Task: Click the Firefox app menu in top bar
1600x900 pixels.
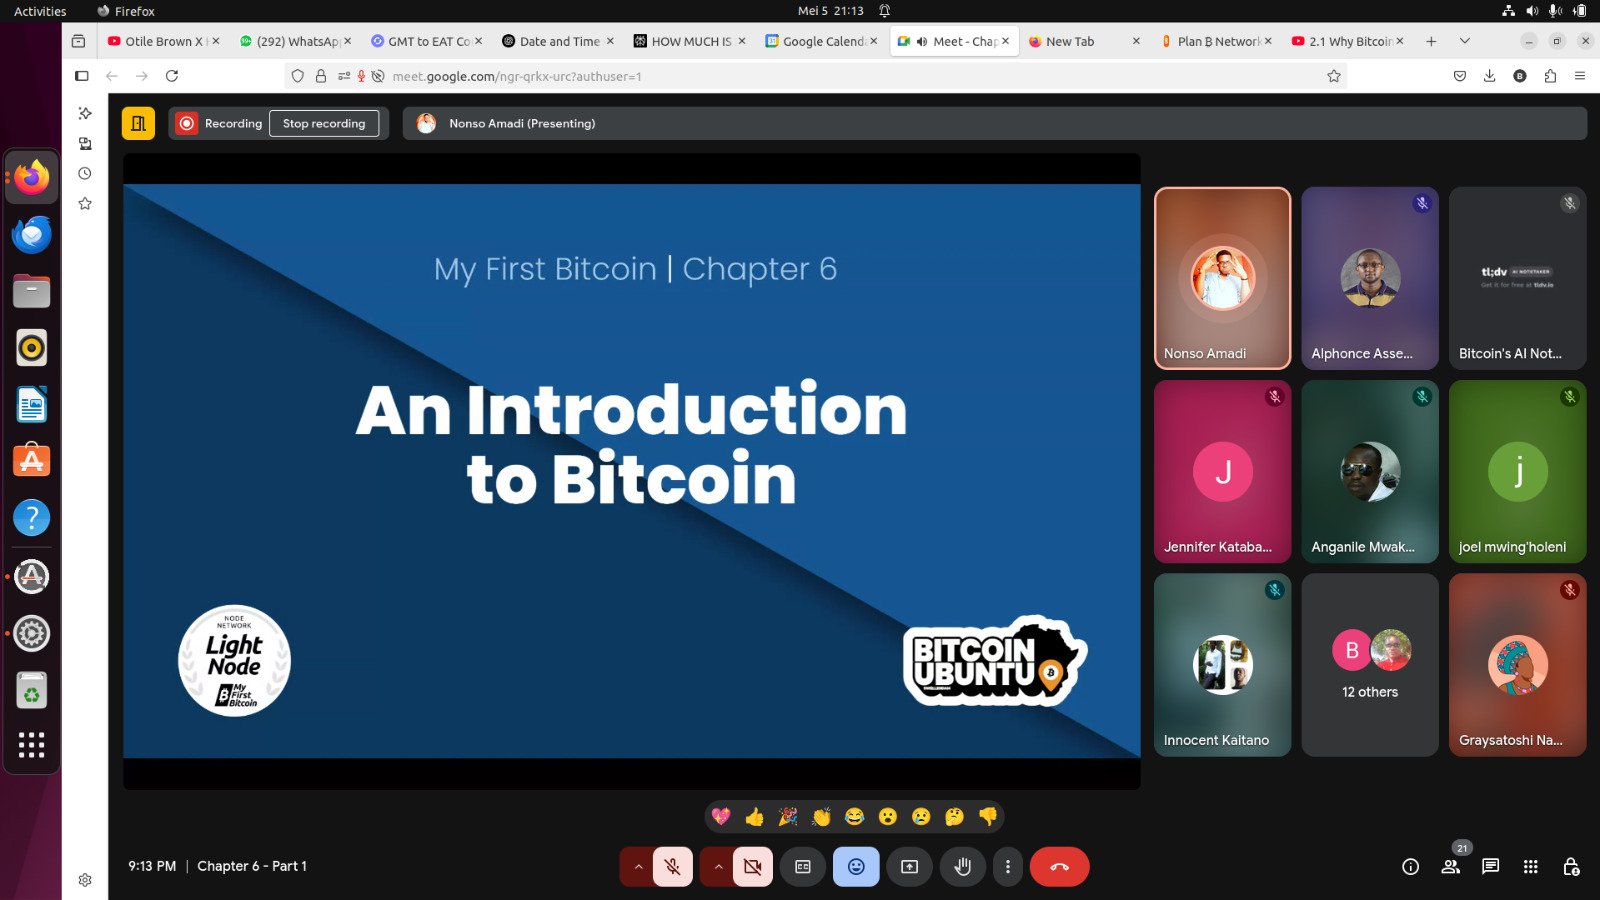Action: (x=126, y=11)
